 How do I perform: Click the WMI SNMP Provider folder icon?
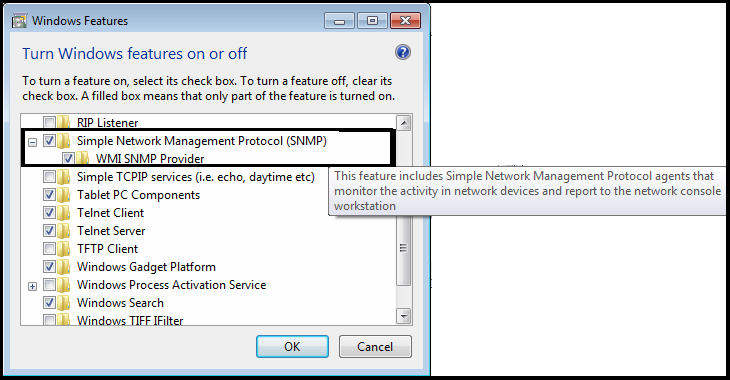click(83, 158)
